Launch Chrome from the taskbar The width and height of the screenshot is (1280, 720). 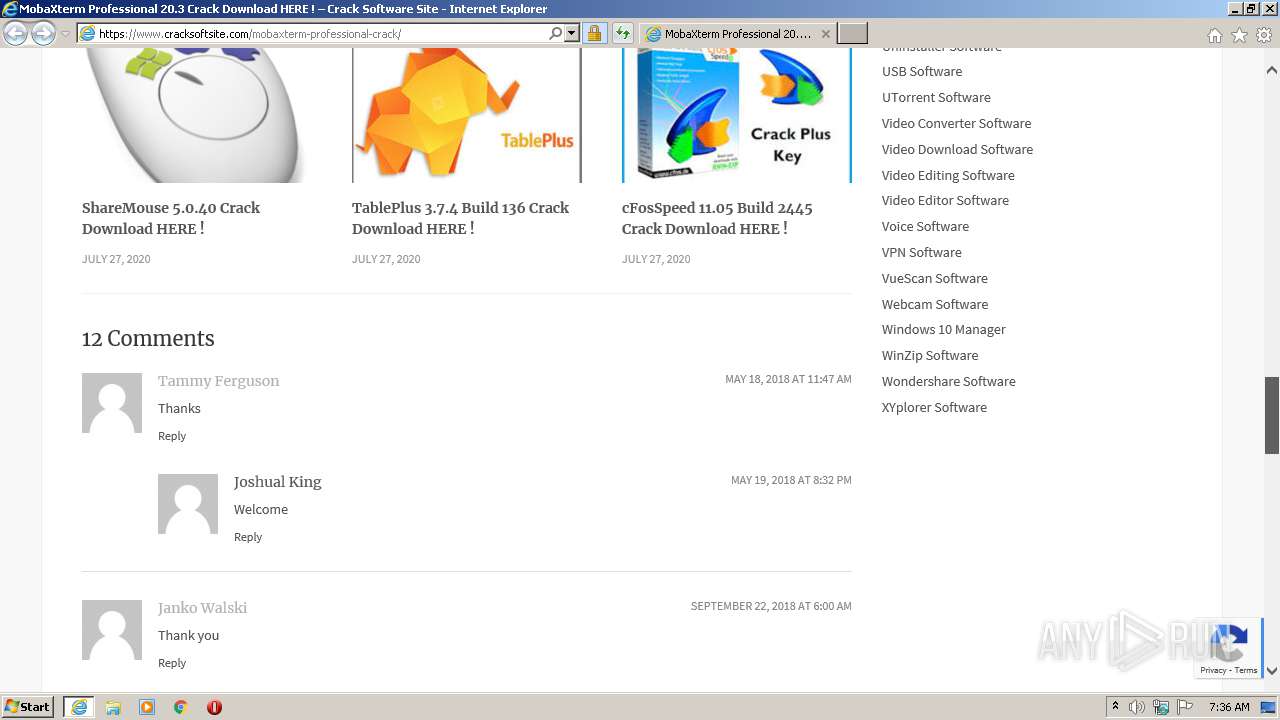pyautogui.click(x=181, y=707)
